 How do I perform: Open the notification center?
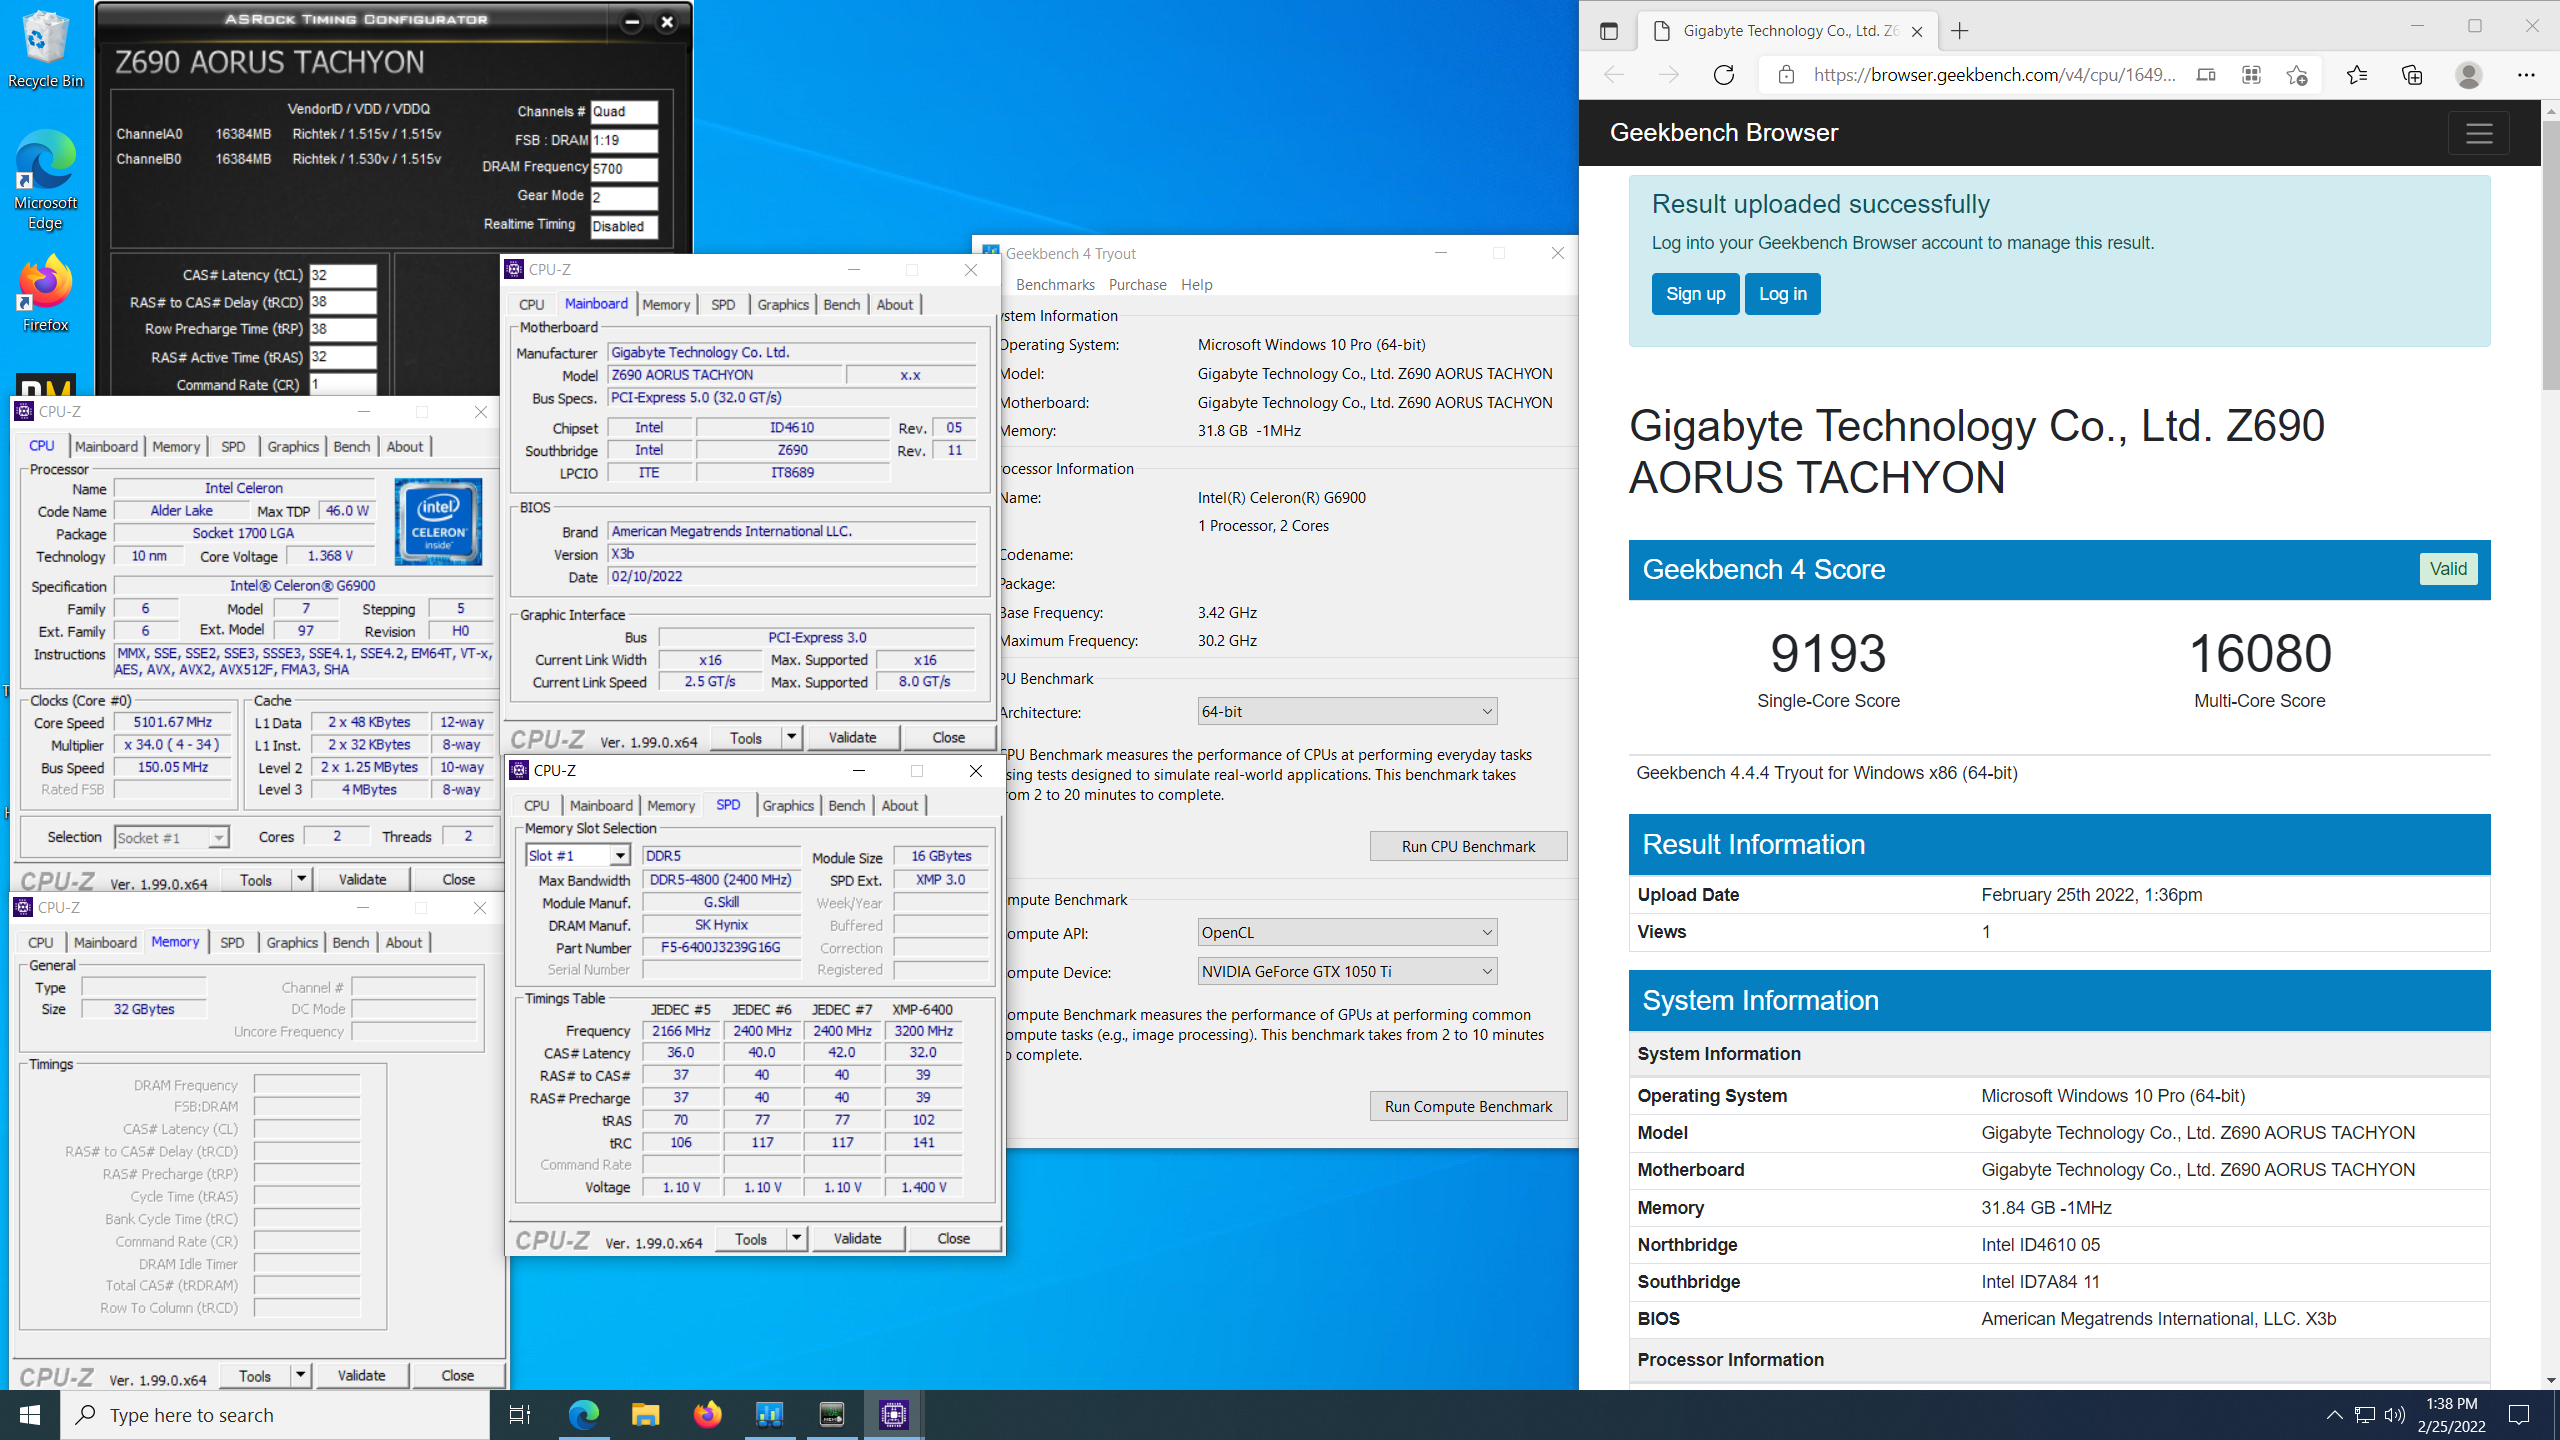2519,1414
